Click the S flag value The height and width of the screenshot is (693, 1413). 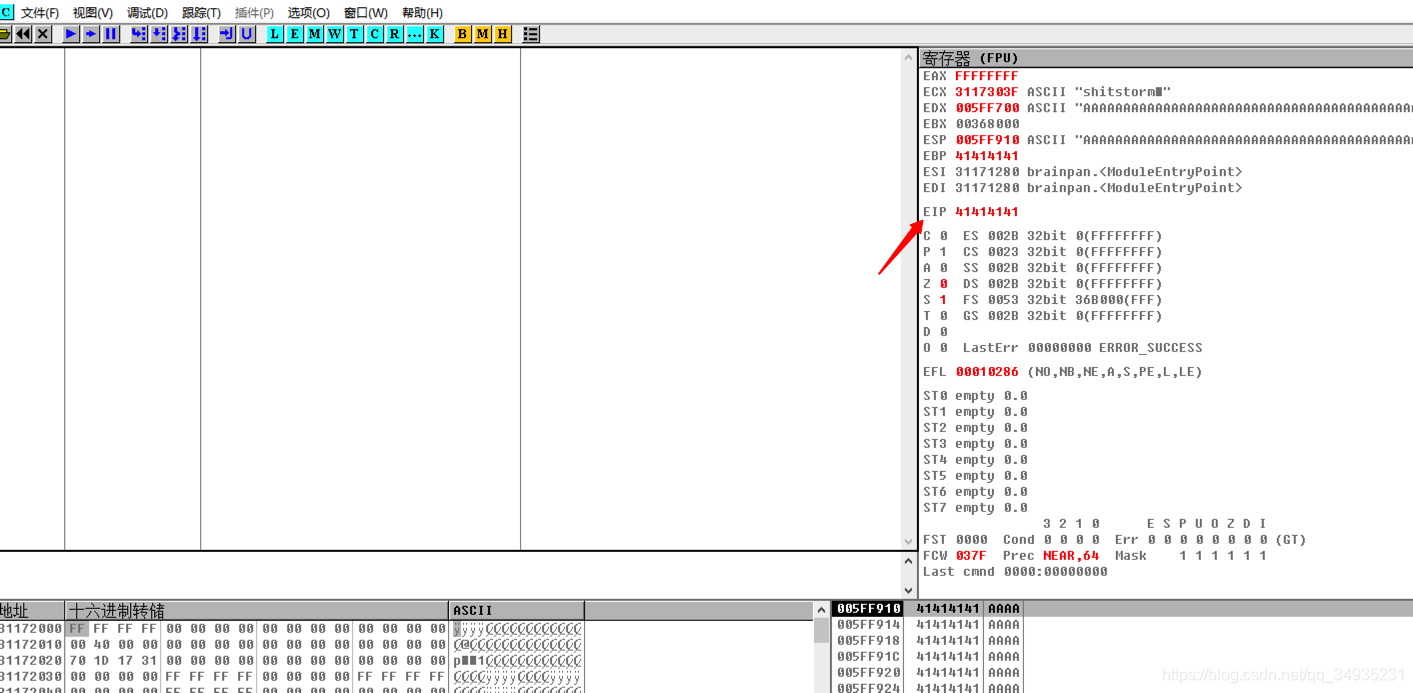943,300
